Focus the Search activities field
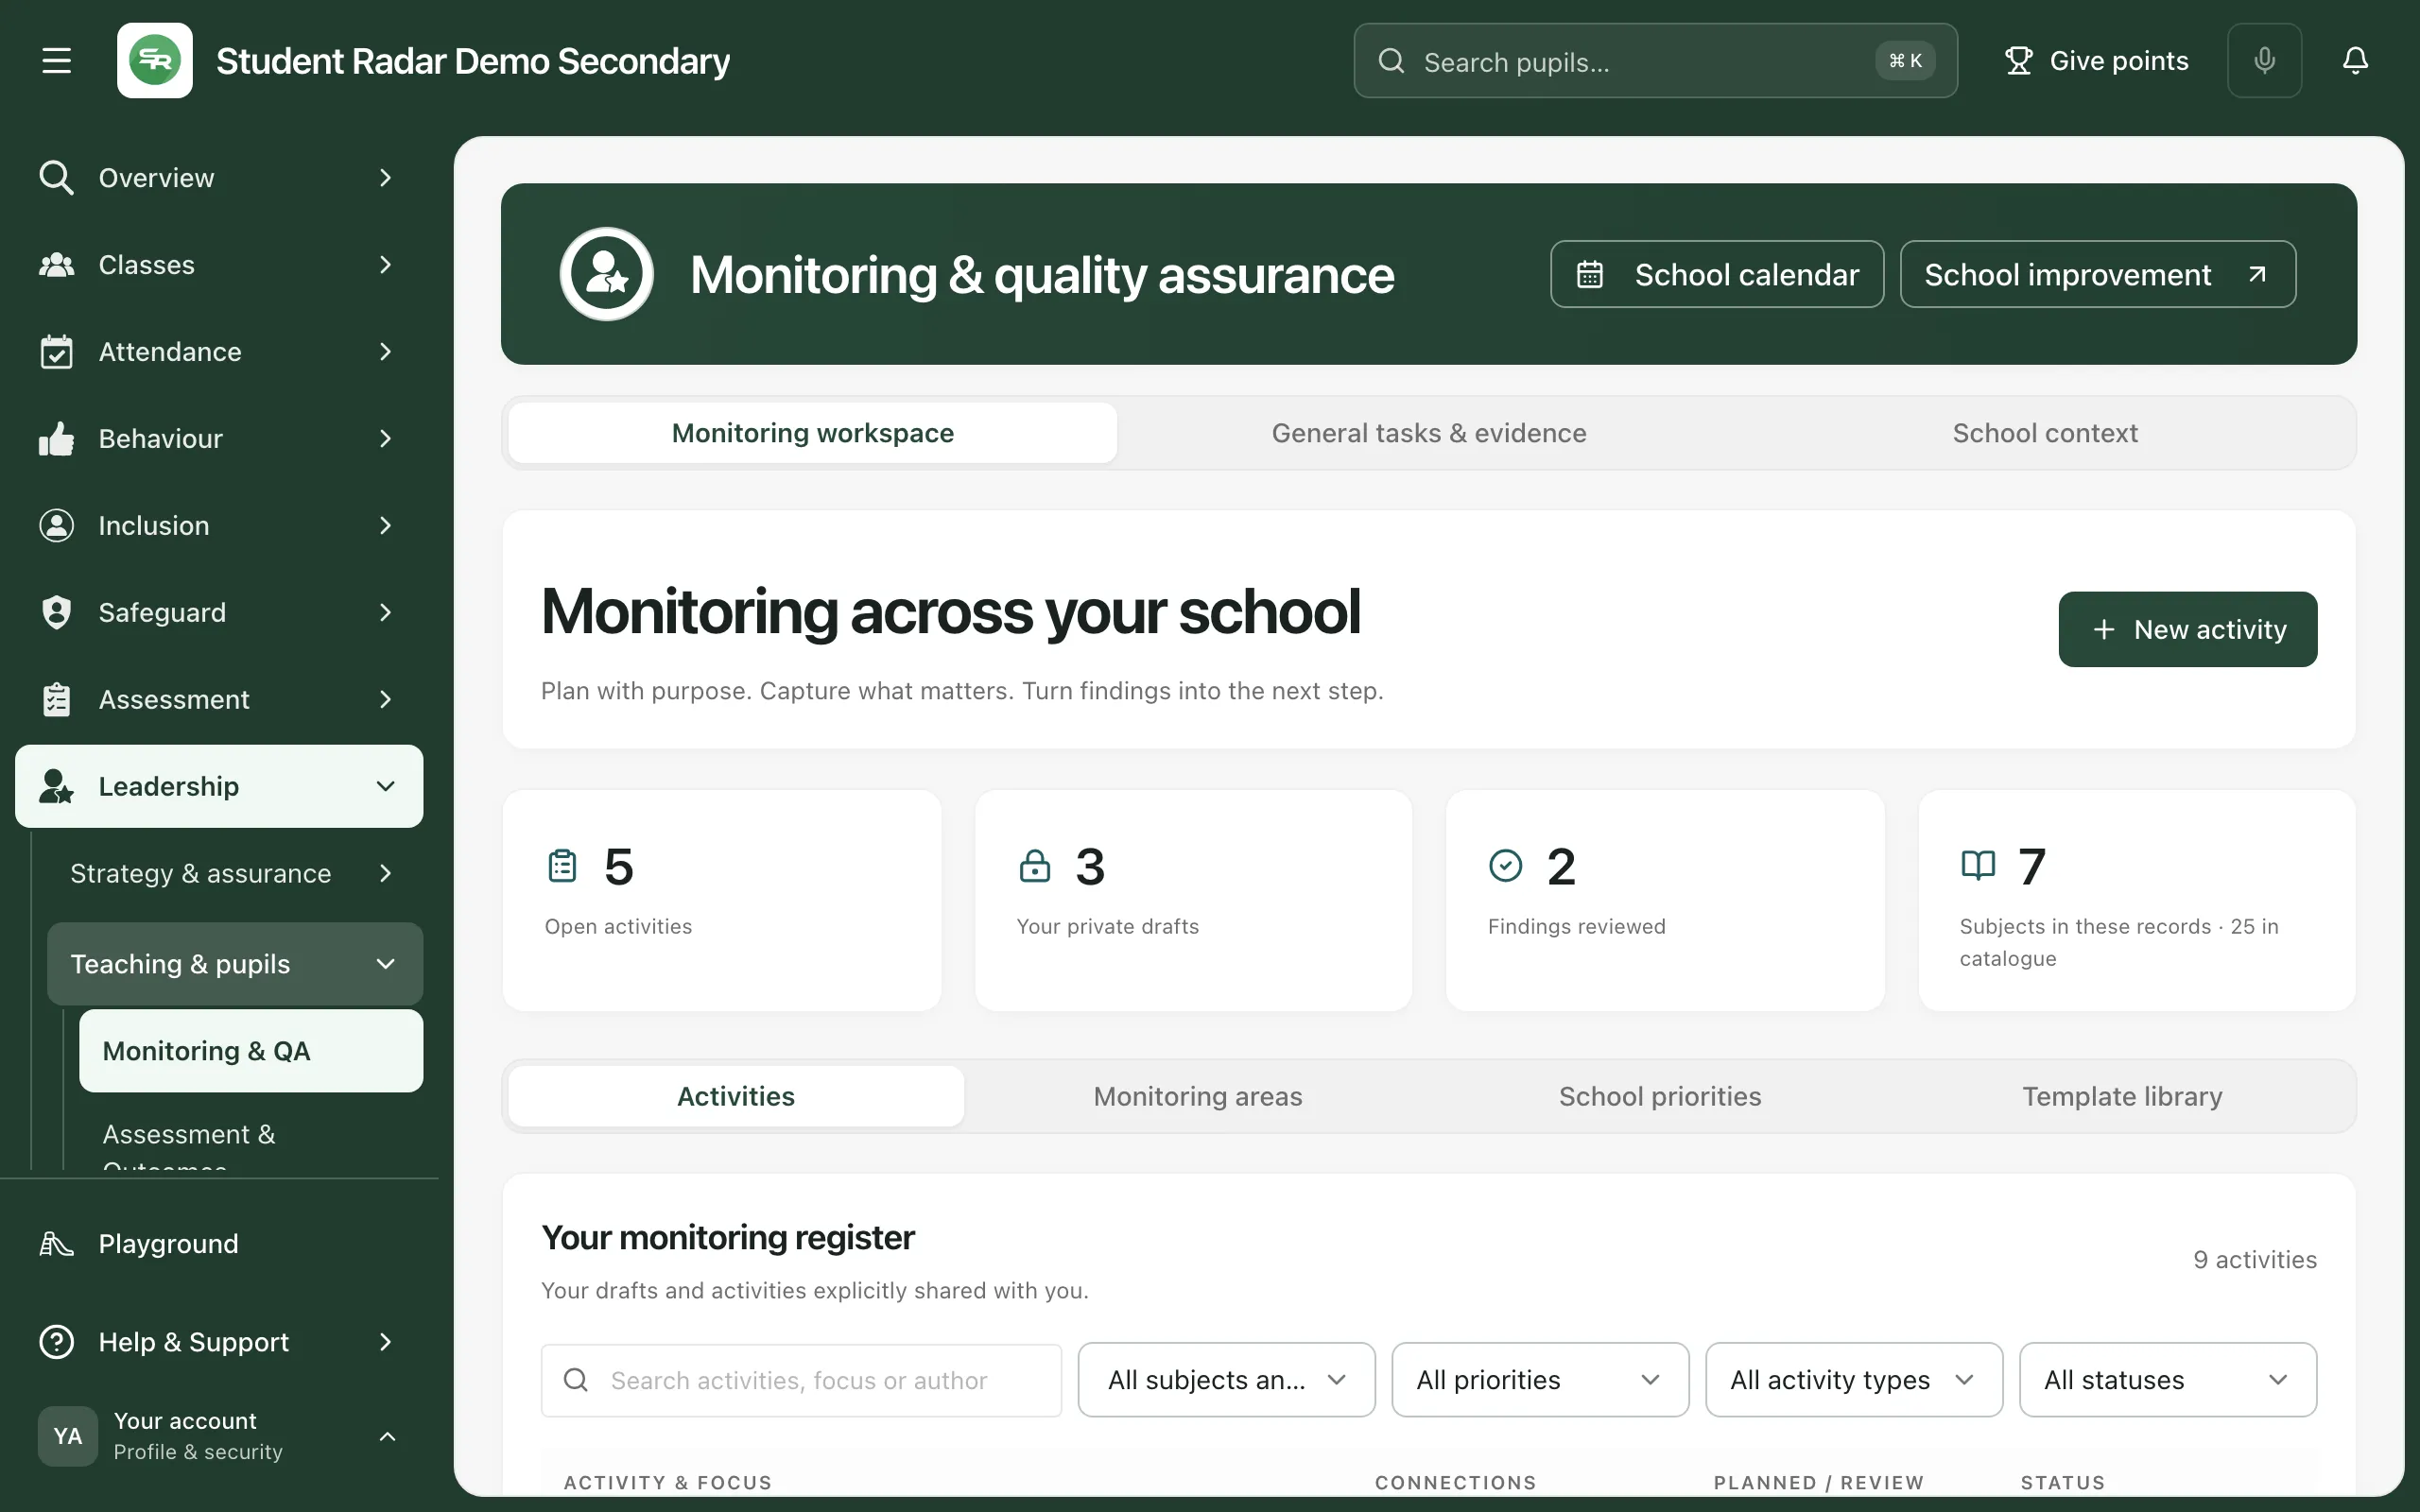The width and height of the screenshot is (2420, 1512). [801, 1380]
